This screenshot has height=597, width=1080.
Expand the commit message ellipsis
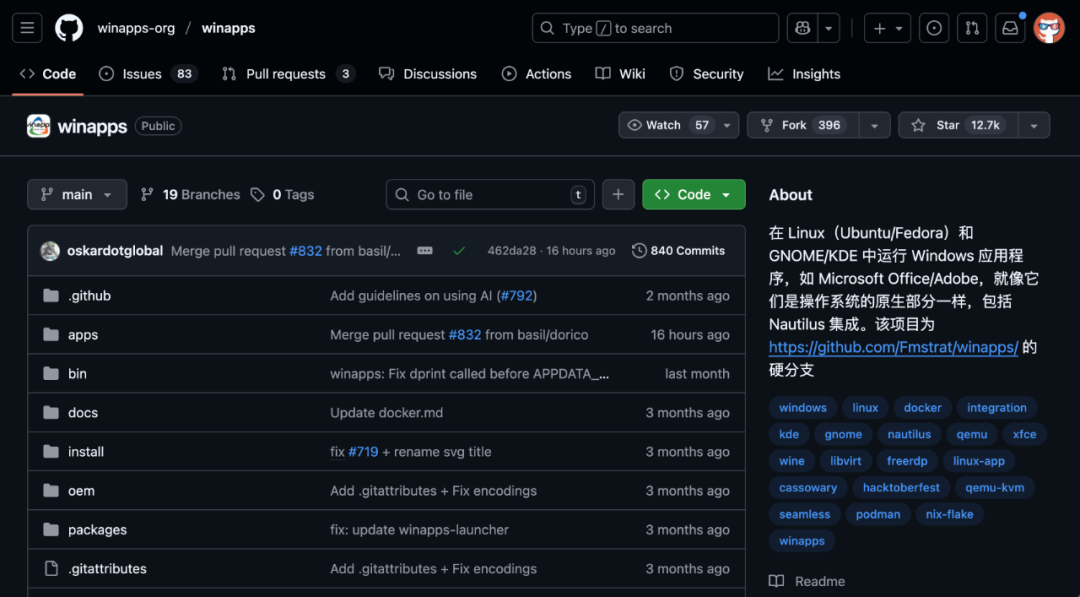(x=425, y=251)
